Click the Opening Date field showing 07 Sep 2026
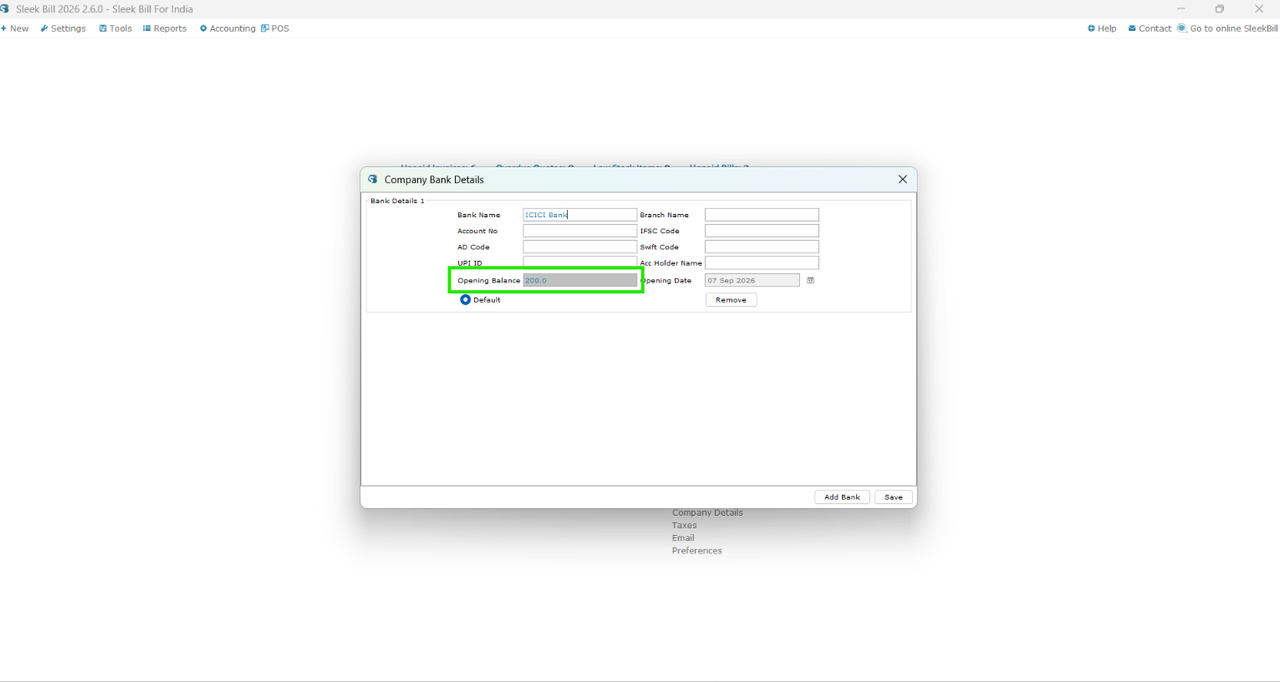Image resolution: width=1280 pixels, height=682 pixels. (752, 281)
